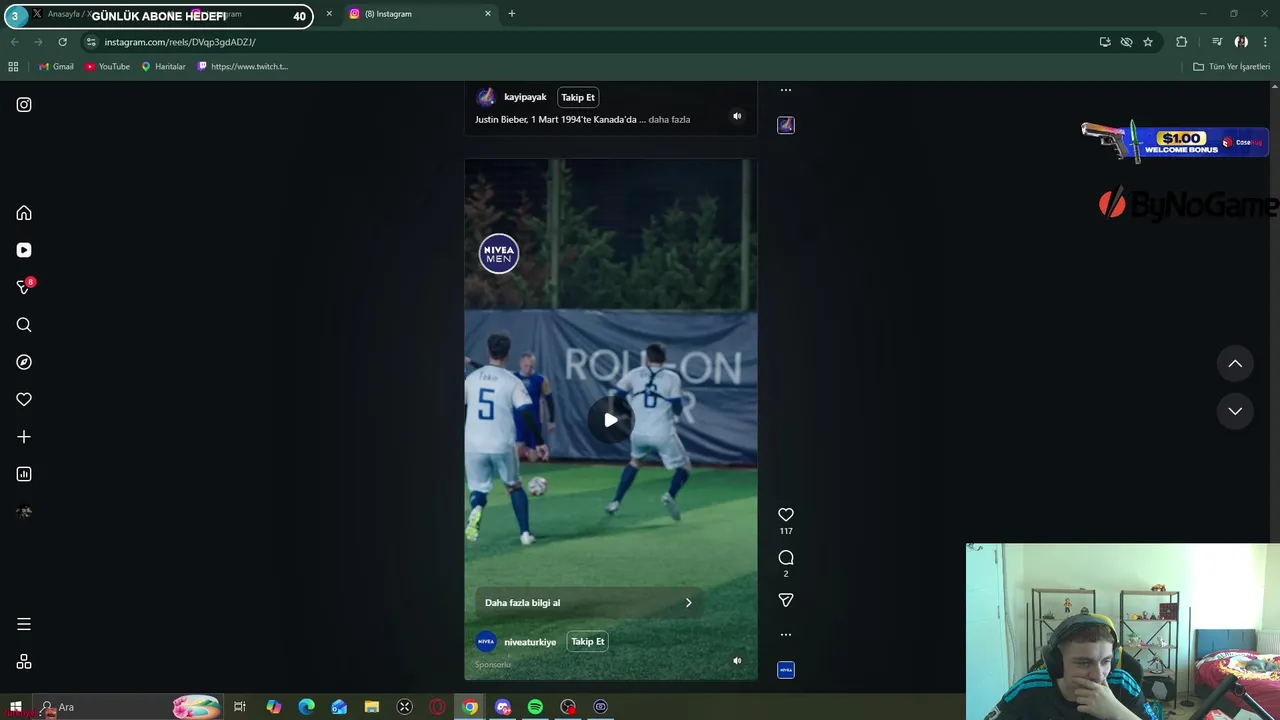This screenshot has width=1280, height=720.
Task: Follow niveaturkiye with Takip Et button
Action: (588, 642)
